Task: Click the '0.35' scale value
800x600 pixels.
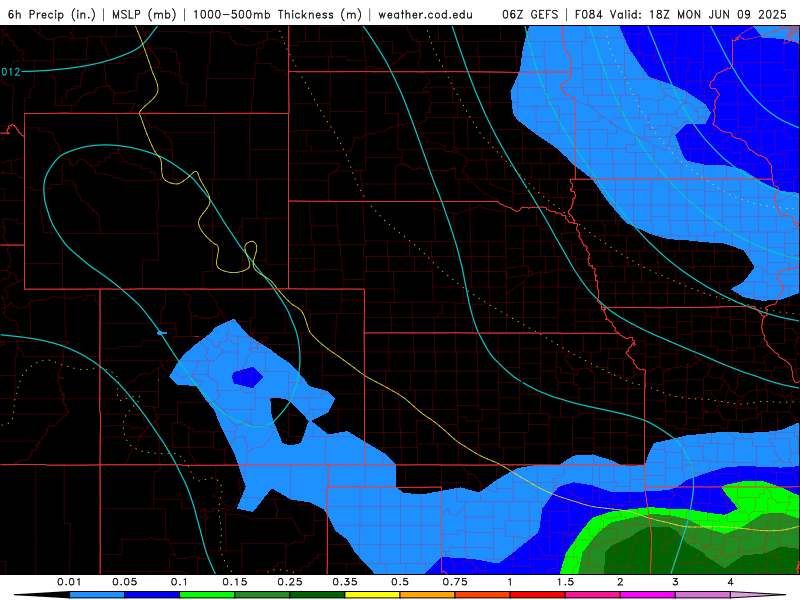Action: [345, 582]
